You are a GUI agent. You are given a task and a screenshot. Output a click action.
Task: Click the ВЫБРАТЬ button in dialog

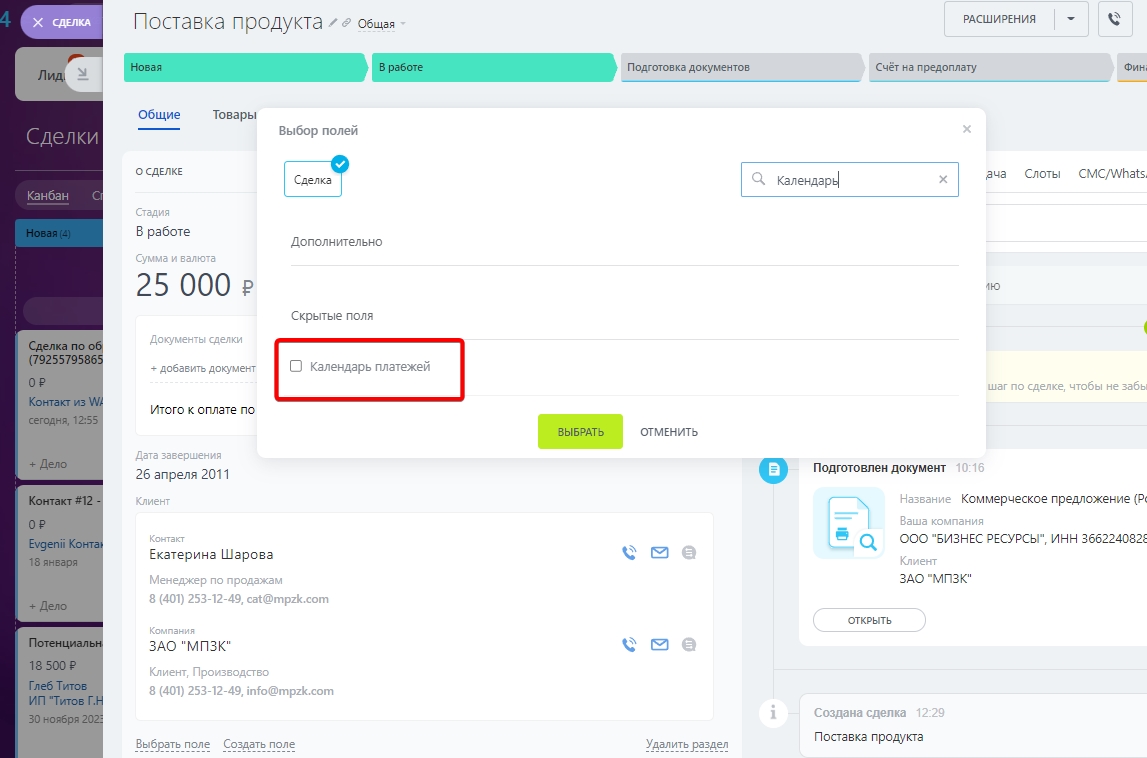click(x=580, y=432)
